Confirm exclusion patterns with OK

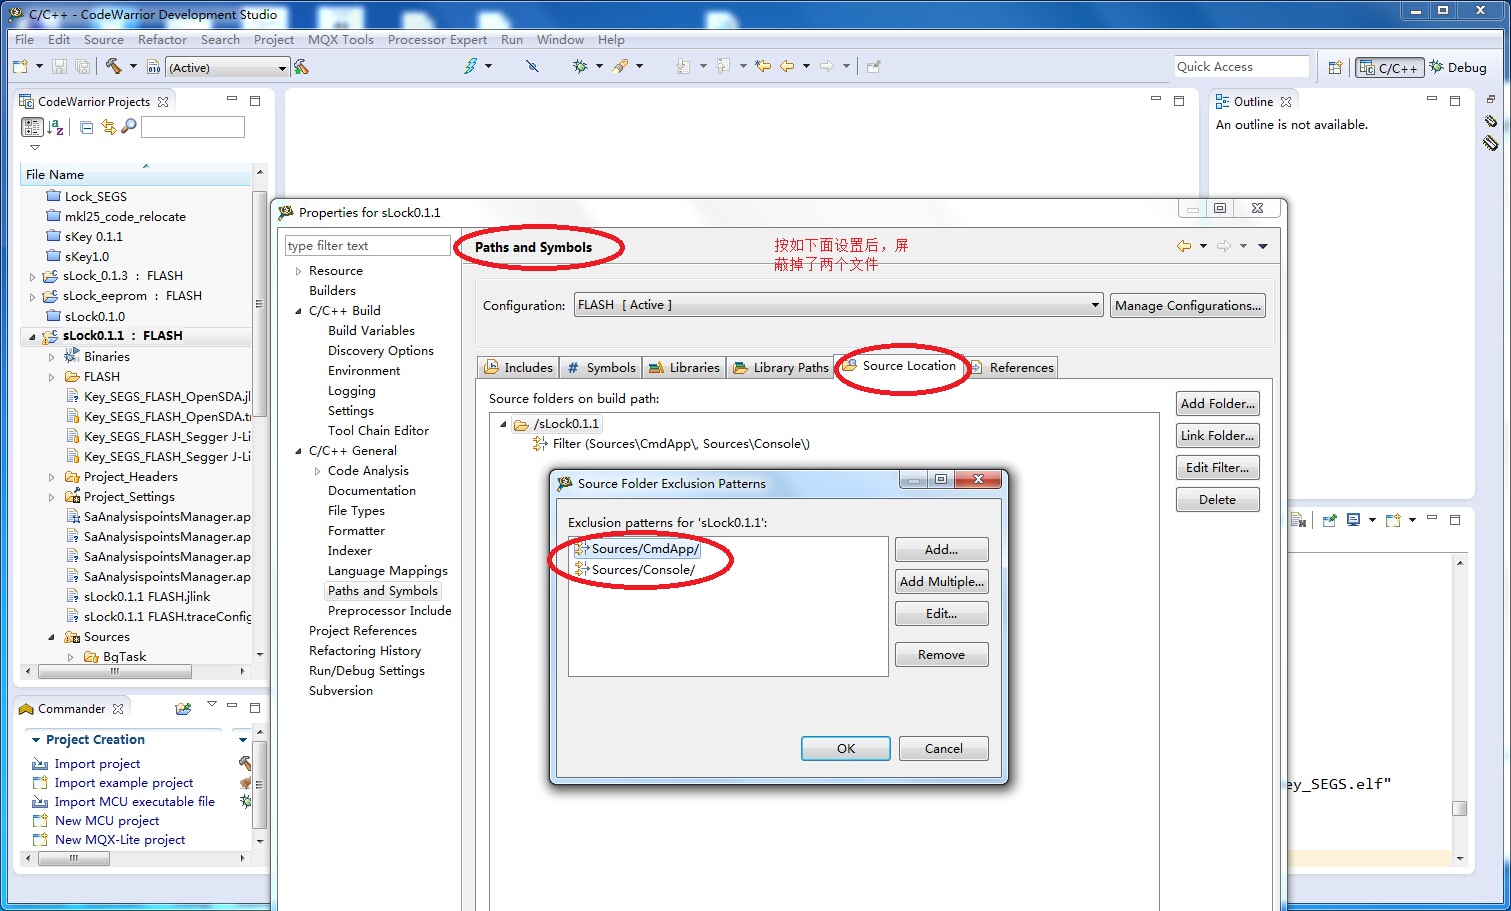point(845,749)
